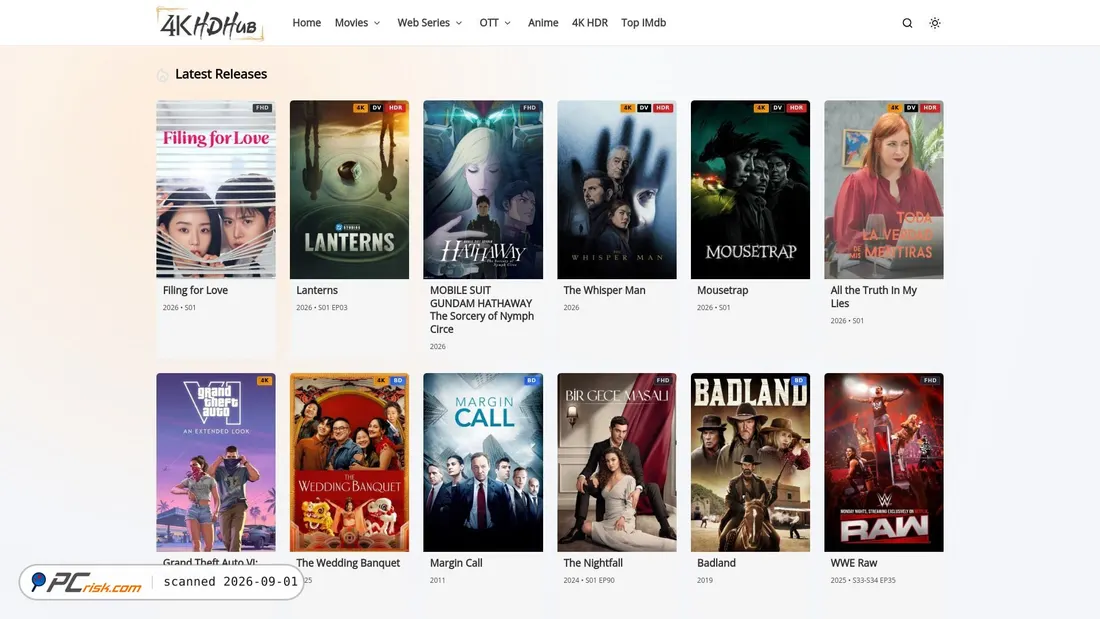Expand the Web Series dropdown

[x=429, y=22]
